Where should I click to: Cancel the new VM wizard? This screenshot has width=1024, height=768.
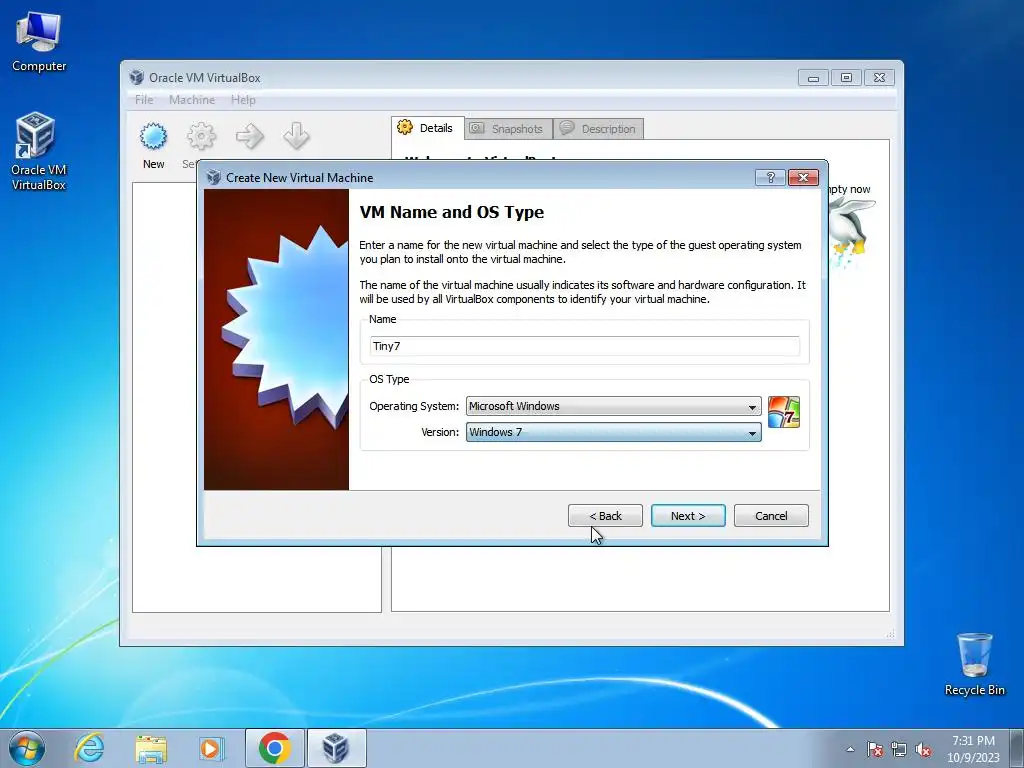coord(771,516)
